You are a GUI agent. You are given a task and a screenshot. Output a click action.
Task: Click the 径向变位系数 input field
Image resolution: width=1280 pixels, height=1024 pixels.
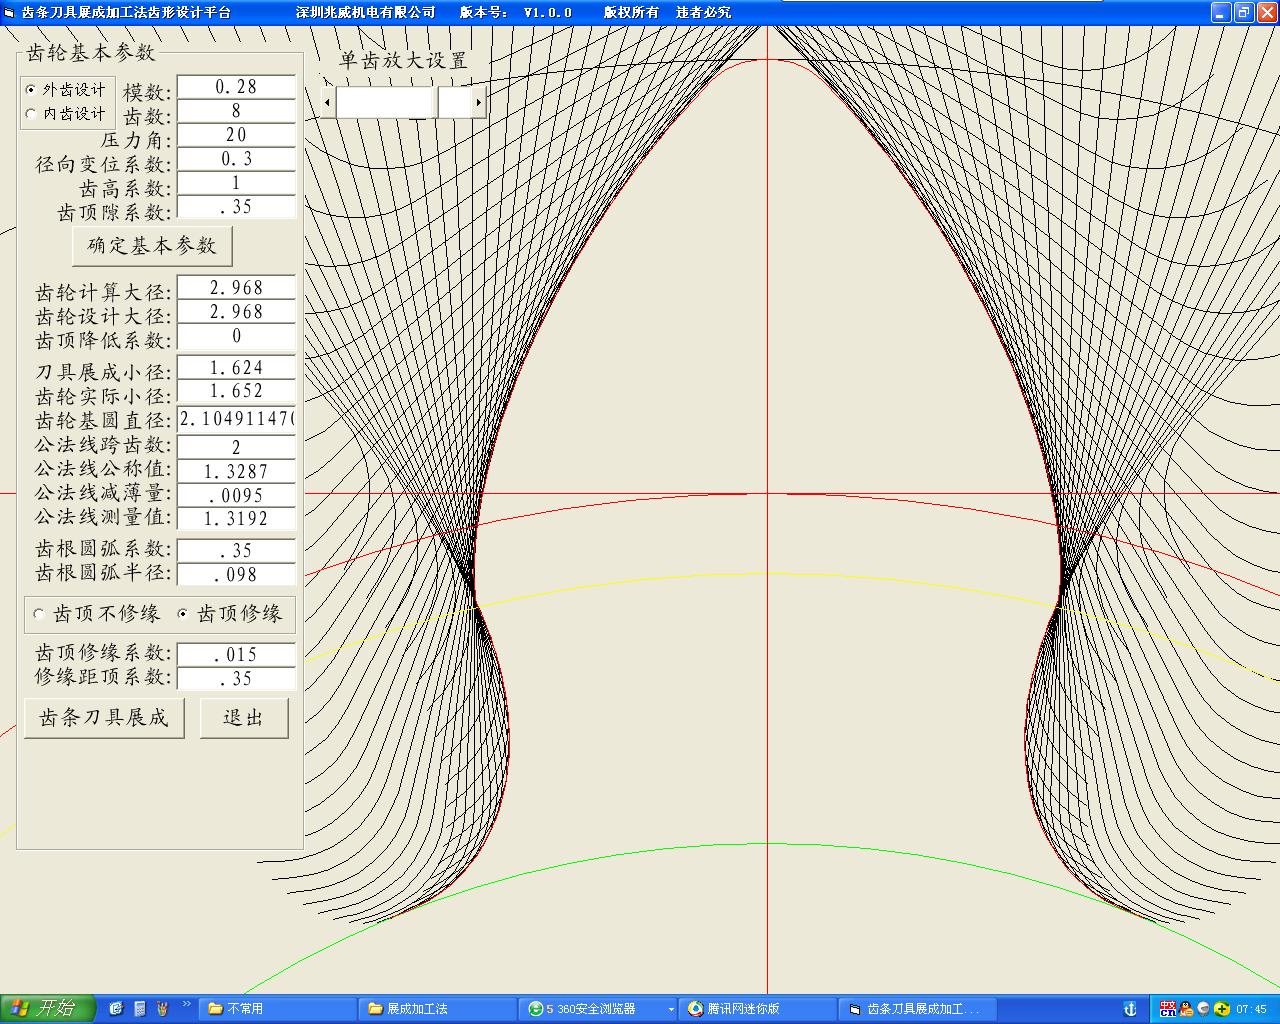(236, 159)
